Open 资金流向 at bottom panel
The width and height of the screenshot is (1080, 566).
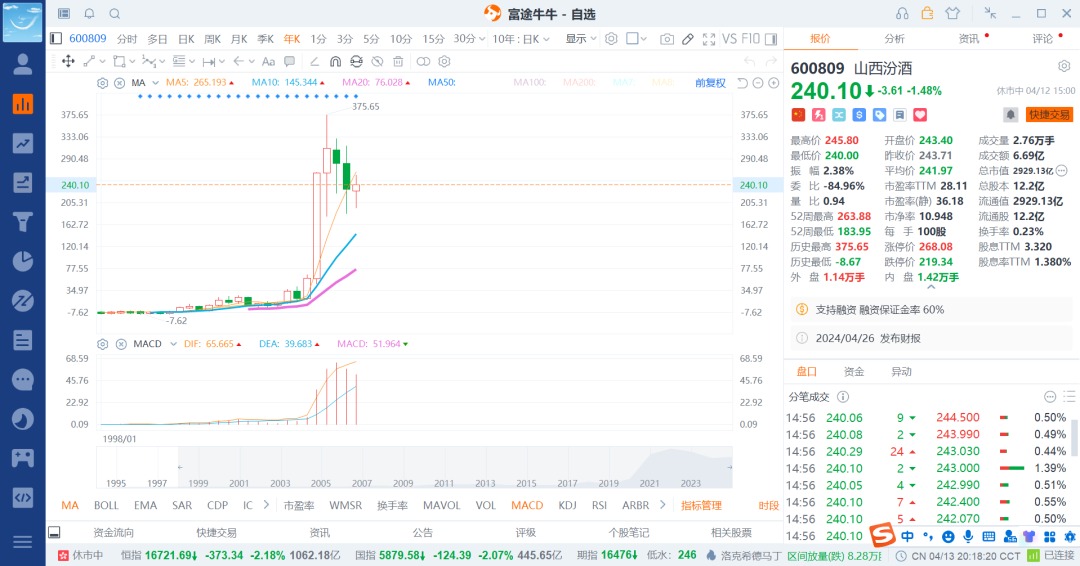[114, 532]
